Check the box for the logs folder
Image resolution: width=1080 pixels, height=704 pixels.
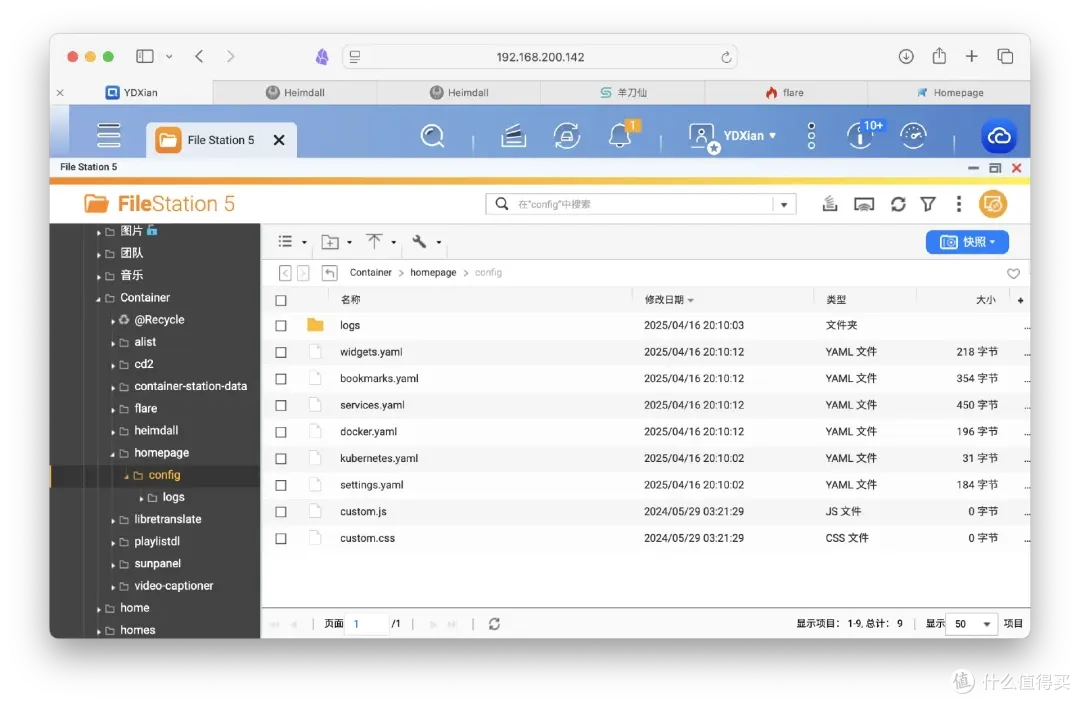pos(281,326)
